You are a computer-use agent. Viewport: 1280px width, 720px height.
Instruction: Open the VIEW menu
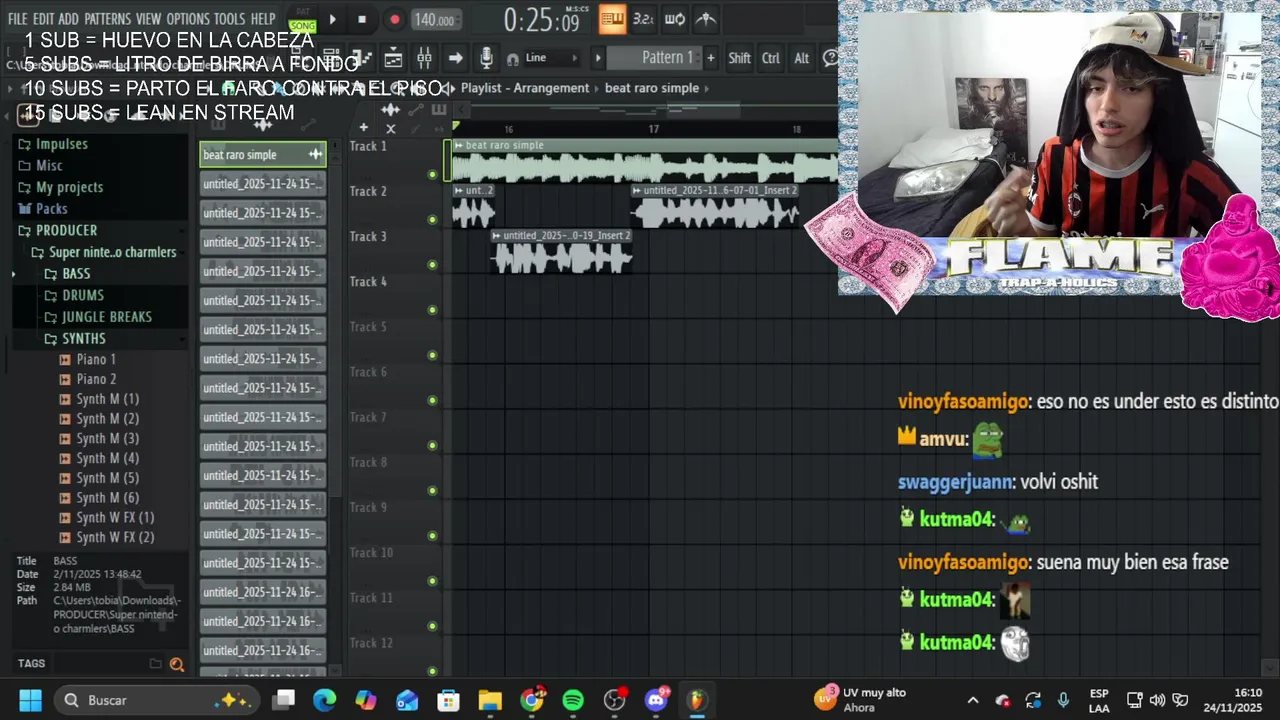coord(148,19)
